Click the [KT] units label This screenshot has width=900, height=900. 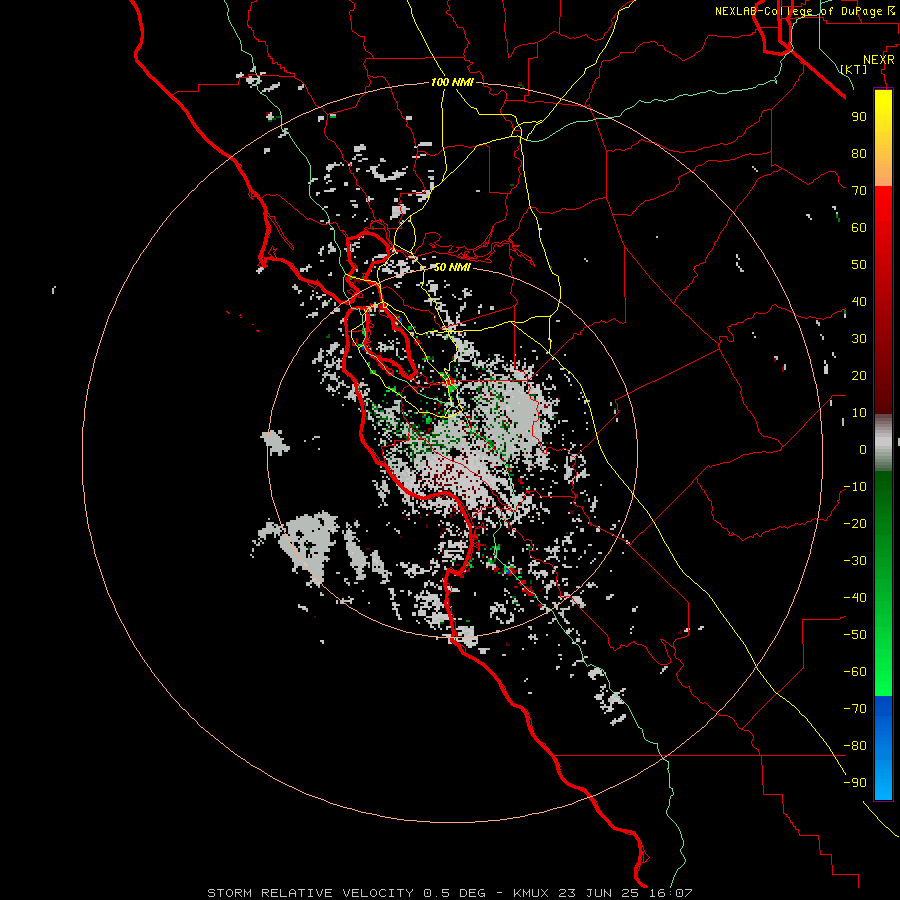point(854,69)
